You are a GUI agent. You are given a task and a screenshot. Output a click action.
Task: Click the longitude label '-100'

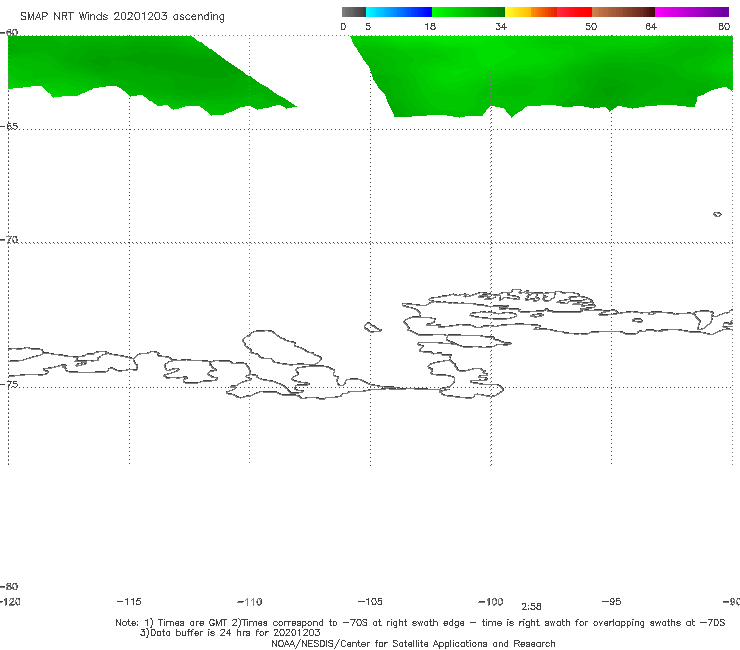coord(491,601)
